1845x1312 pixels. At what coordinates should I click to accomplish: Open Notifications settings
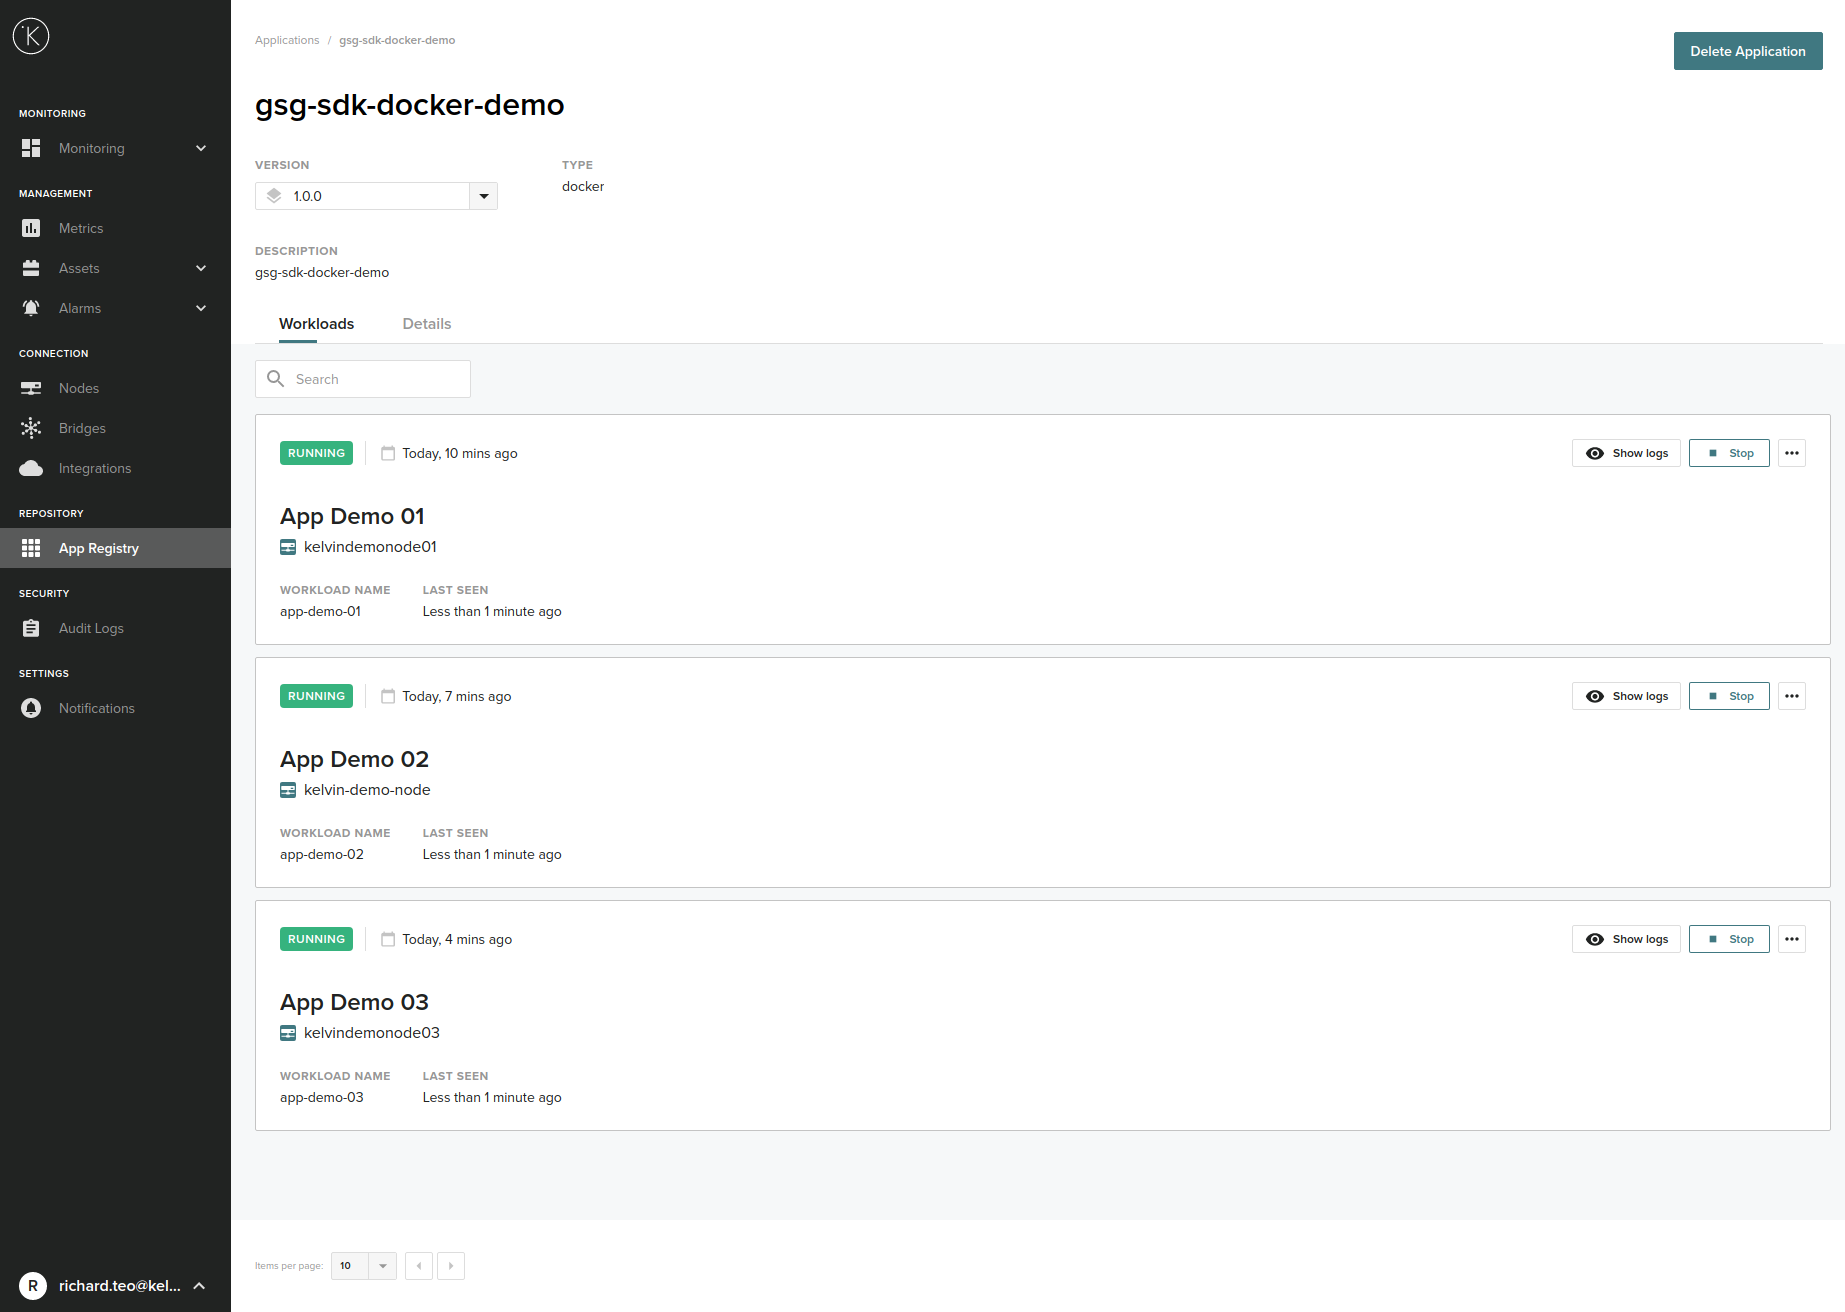96,708
